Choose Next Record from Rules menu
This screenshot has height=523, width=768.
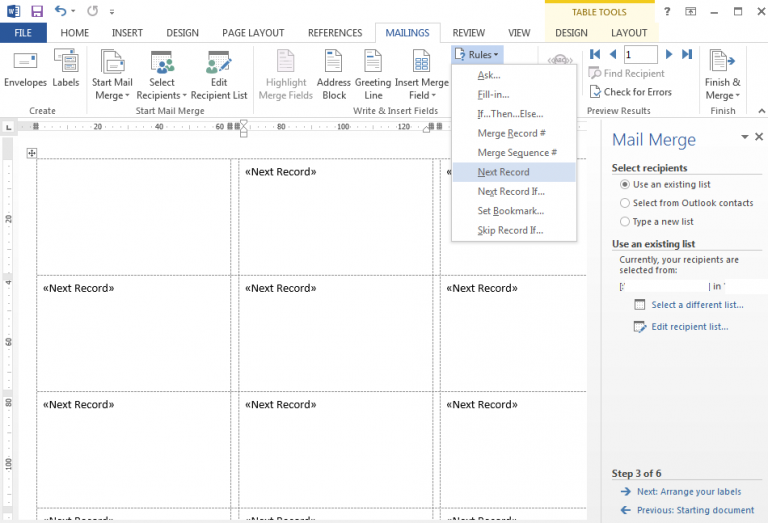pos(504,172)
